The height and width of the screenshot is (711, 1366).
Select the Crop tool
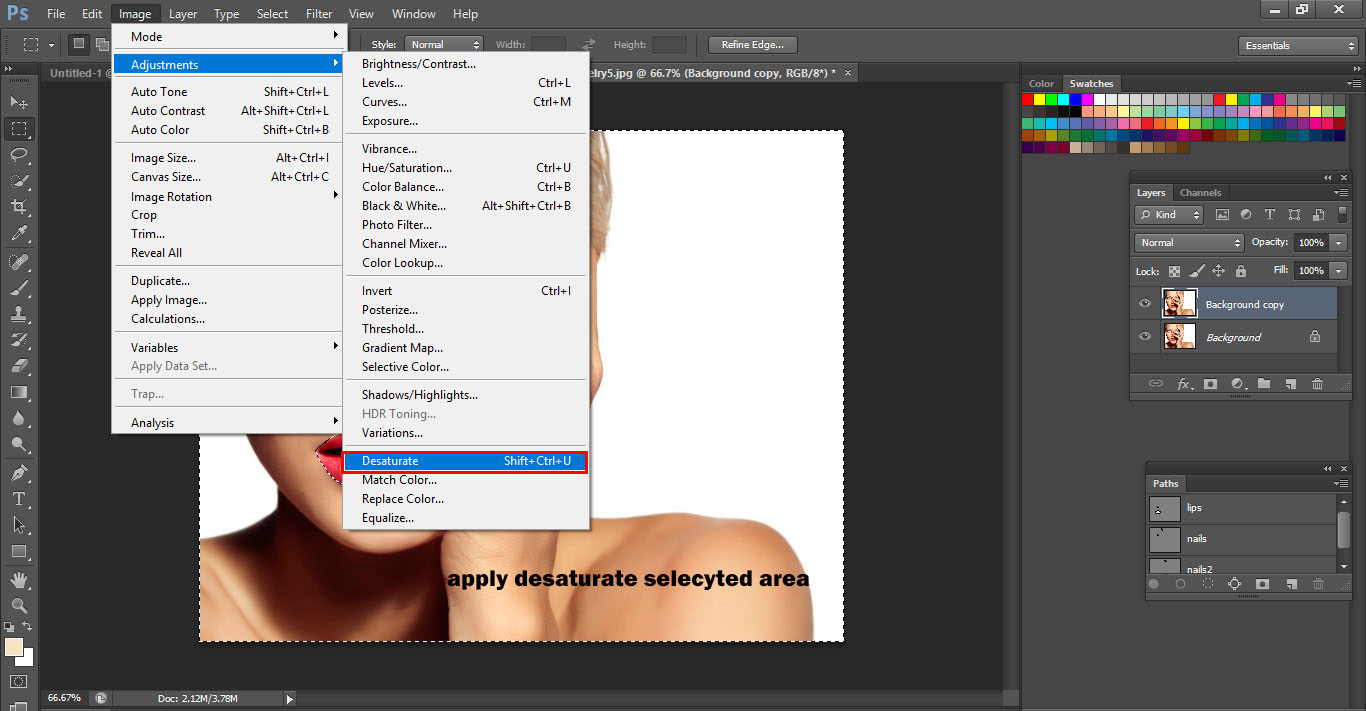pyautogui.click(x=18, y=204)
